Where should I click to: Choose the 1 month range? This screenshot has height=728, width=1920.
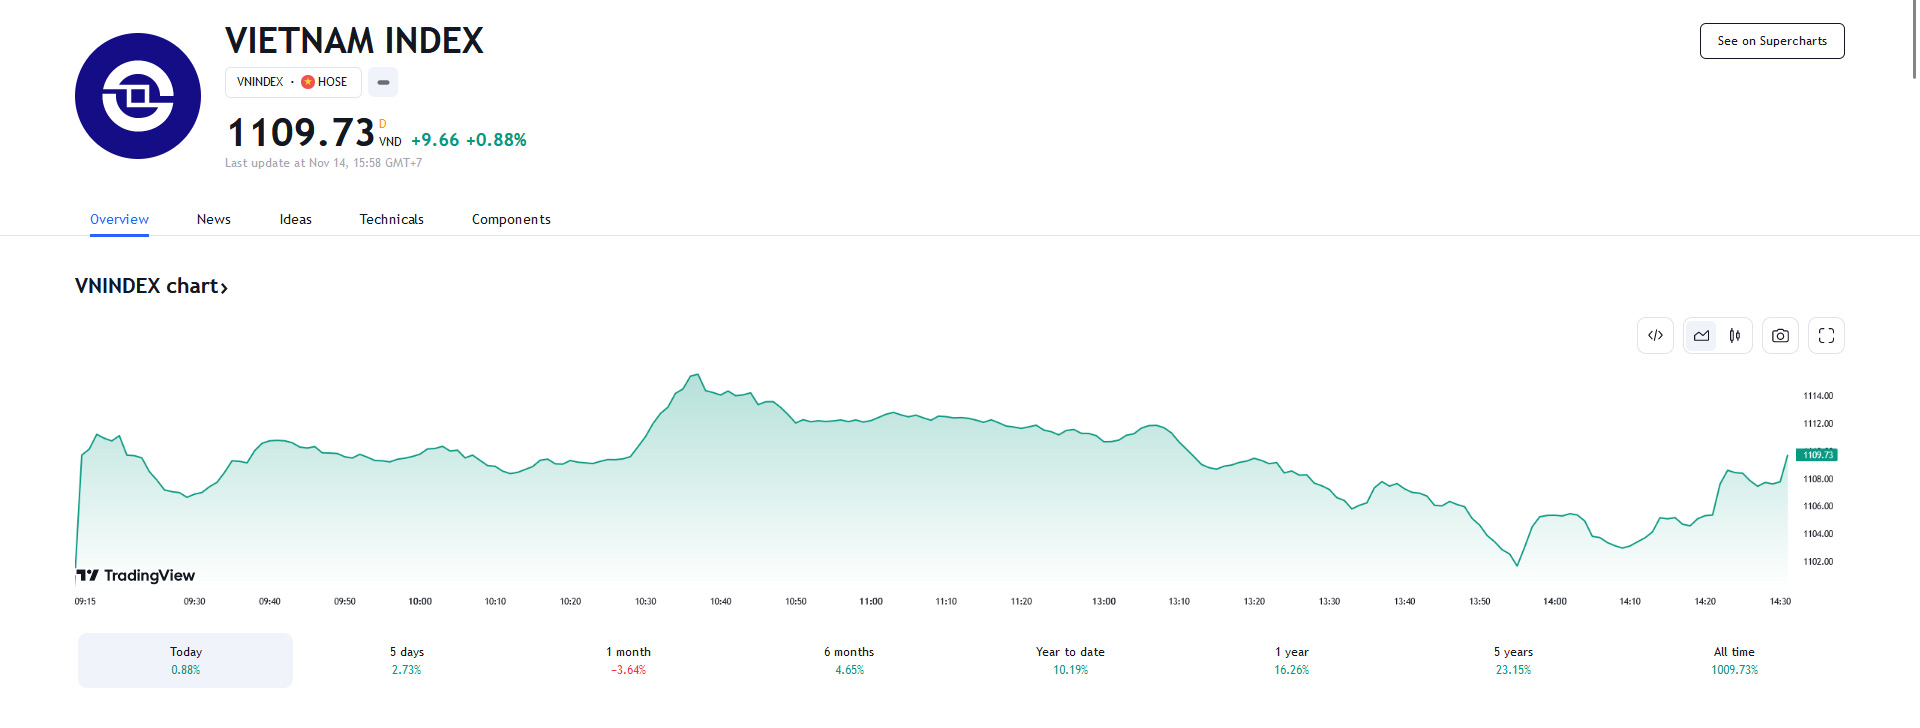(x=628, y=660)
